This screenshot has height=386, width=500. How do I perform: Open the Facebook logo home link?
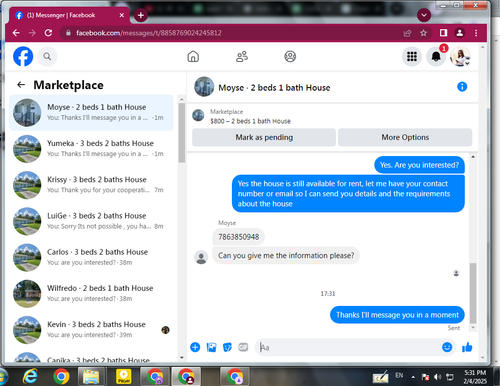pyautogui.click(x=23, y=56)
